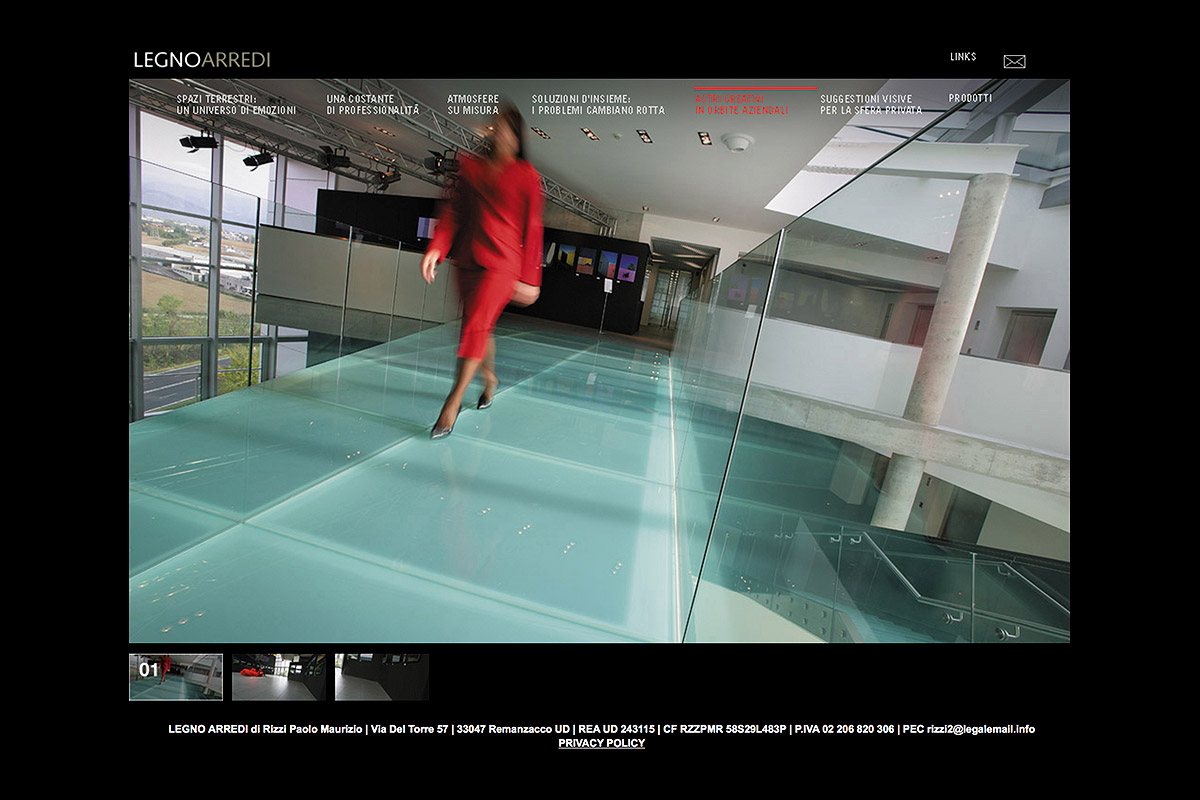Click the 'REA UD 243115' text
The width and height of the screenshot is (1200, 800).
(617, 729)
